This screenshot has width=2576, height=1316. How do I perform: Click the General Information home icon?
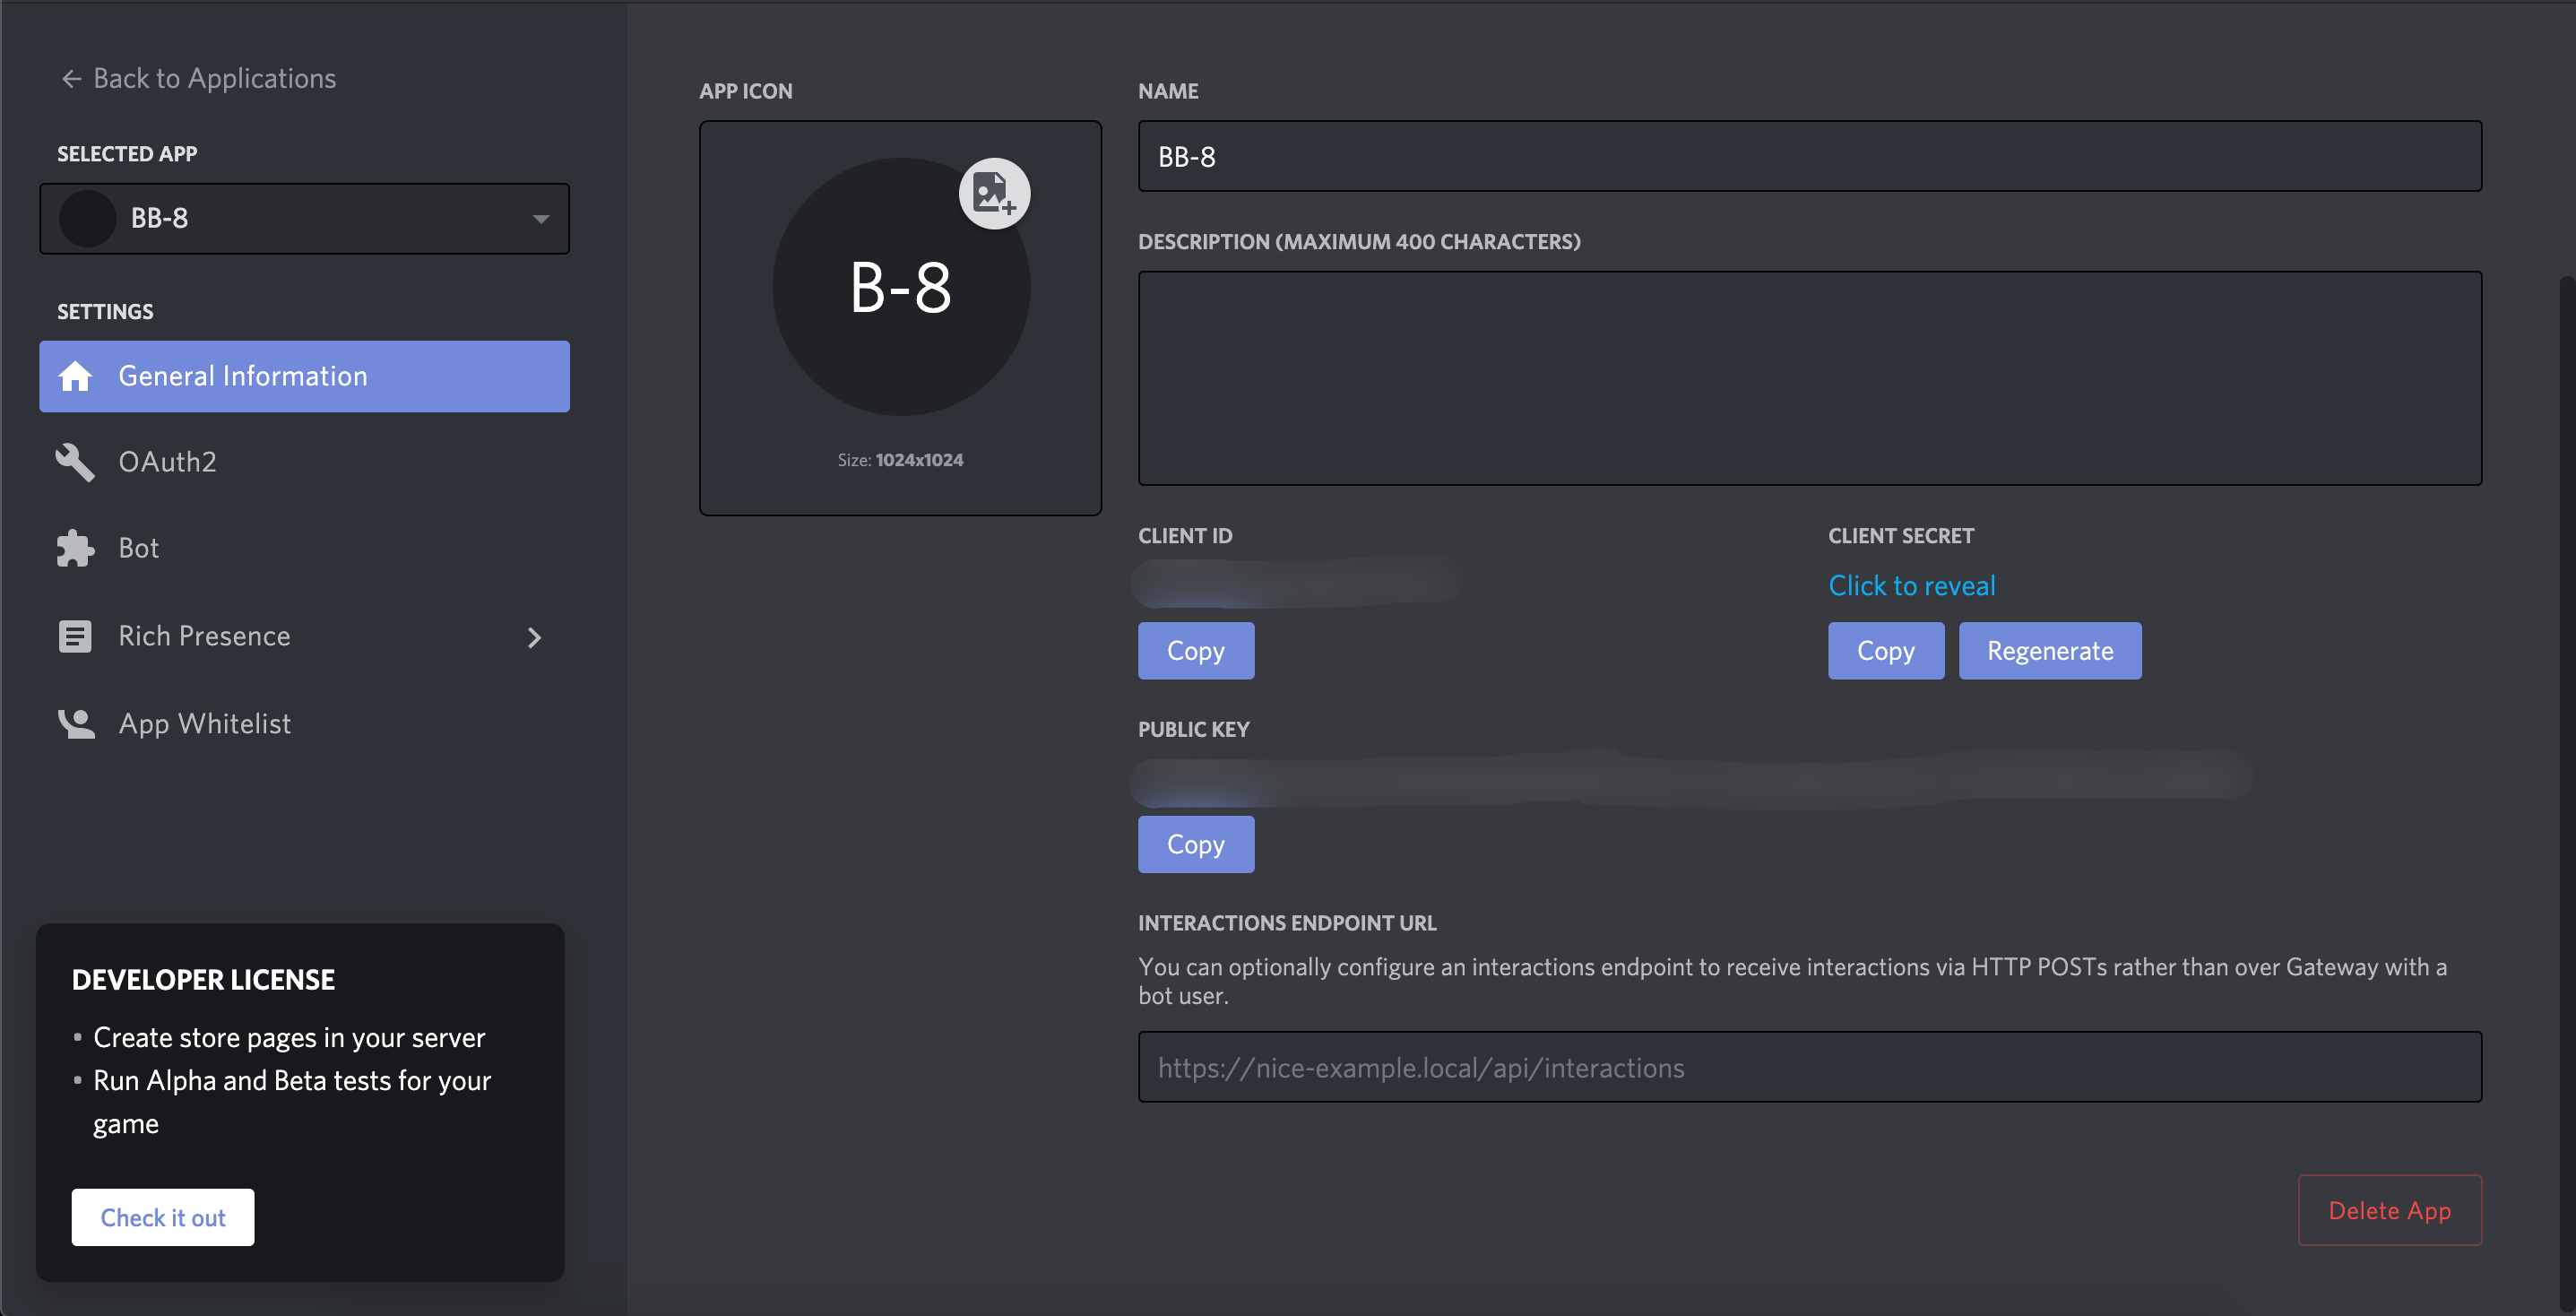tap(75, 376)
